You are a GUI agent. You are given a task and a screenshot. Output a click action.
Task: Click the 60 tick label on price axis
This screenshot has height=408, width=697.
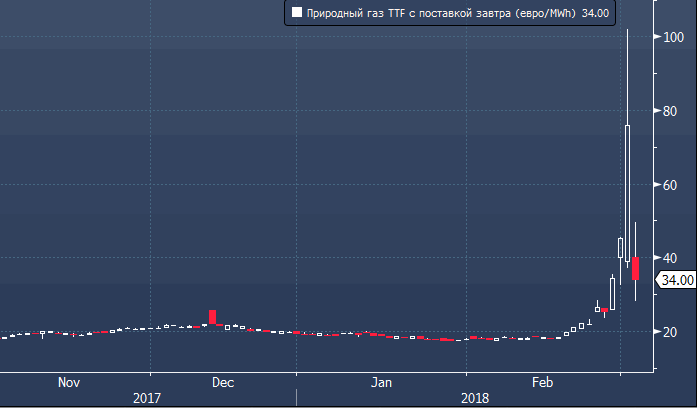(x=670, y=185)
